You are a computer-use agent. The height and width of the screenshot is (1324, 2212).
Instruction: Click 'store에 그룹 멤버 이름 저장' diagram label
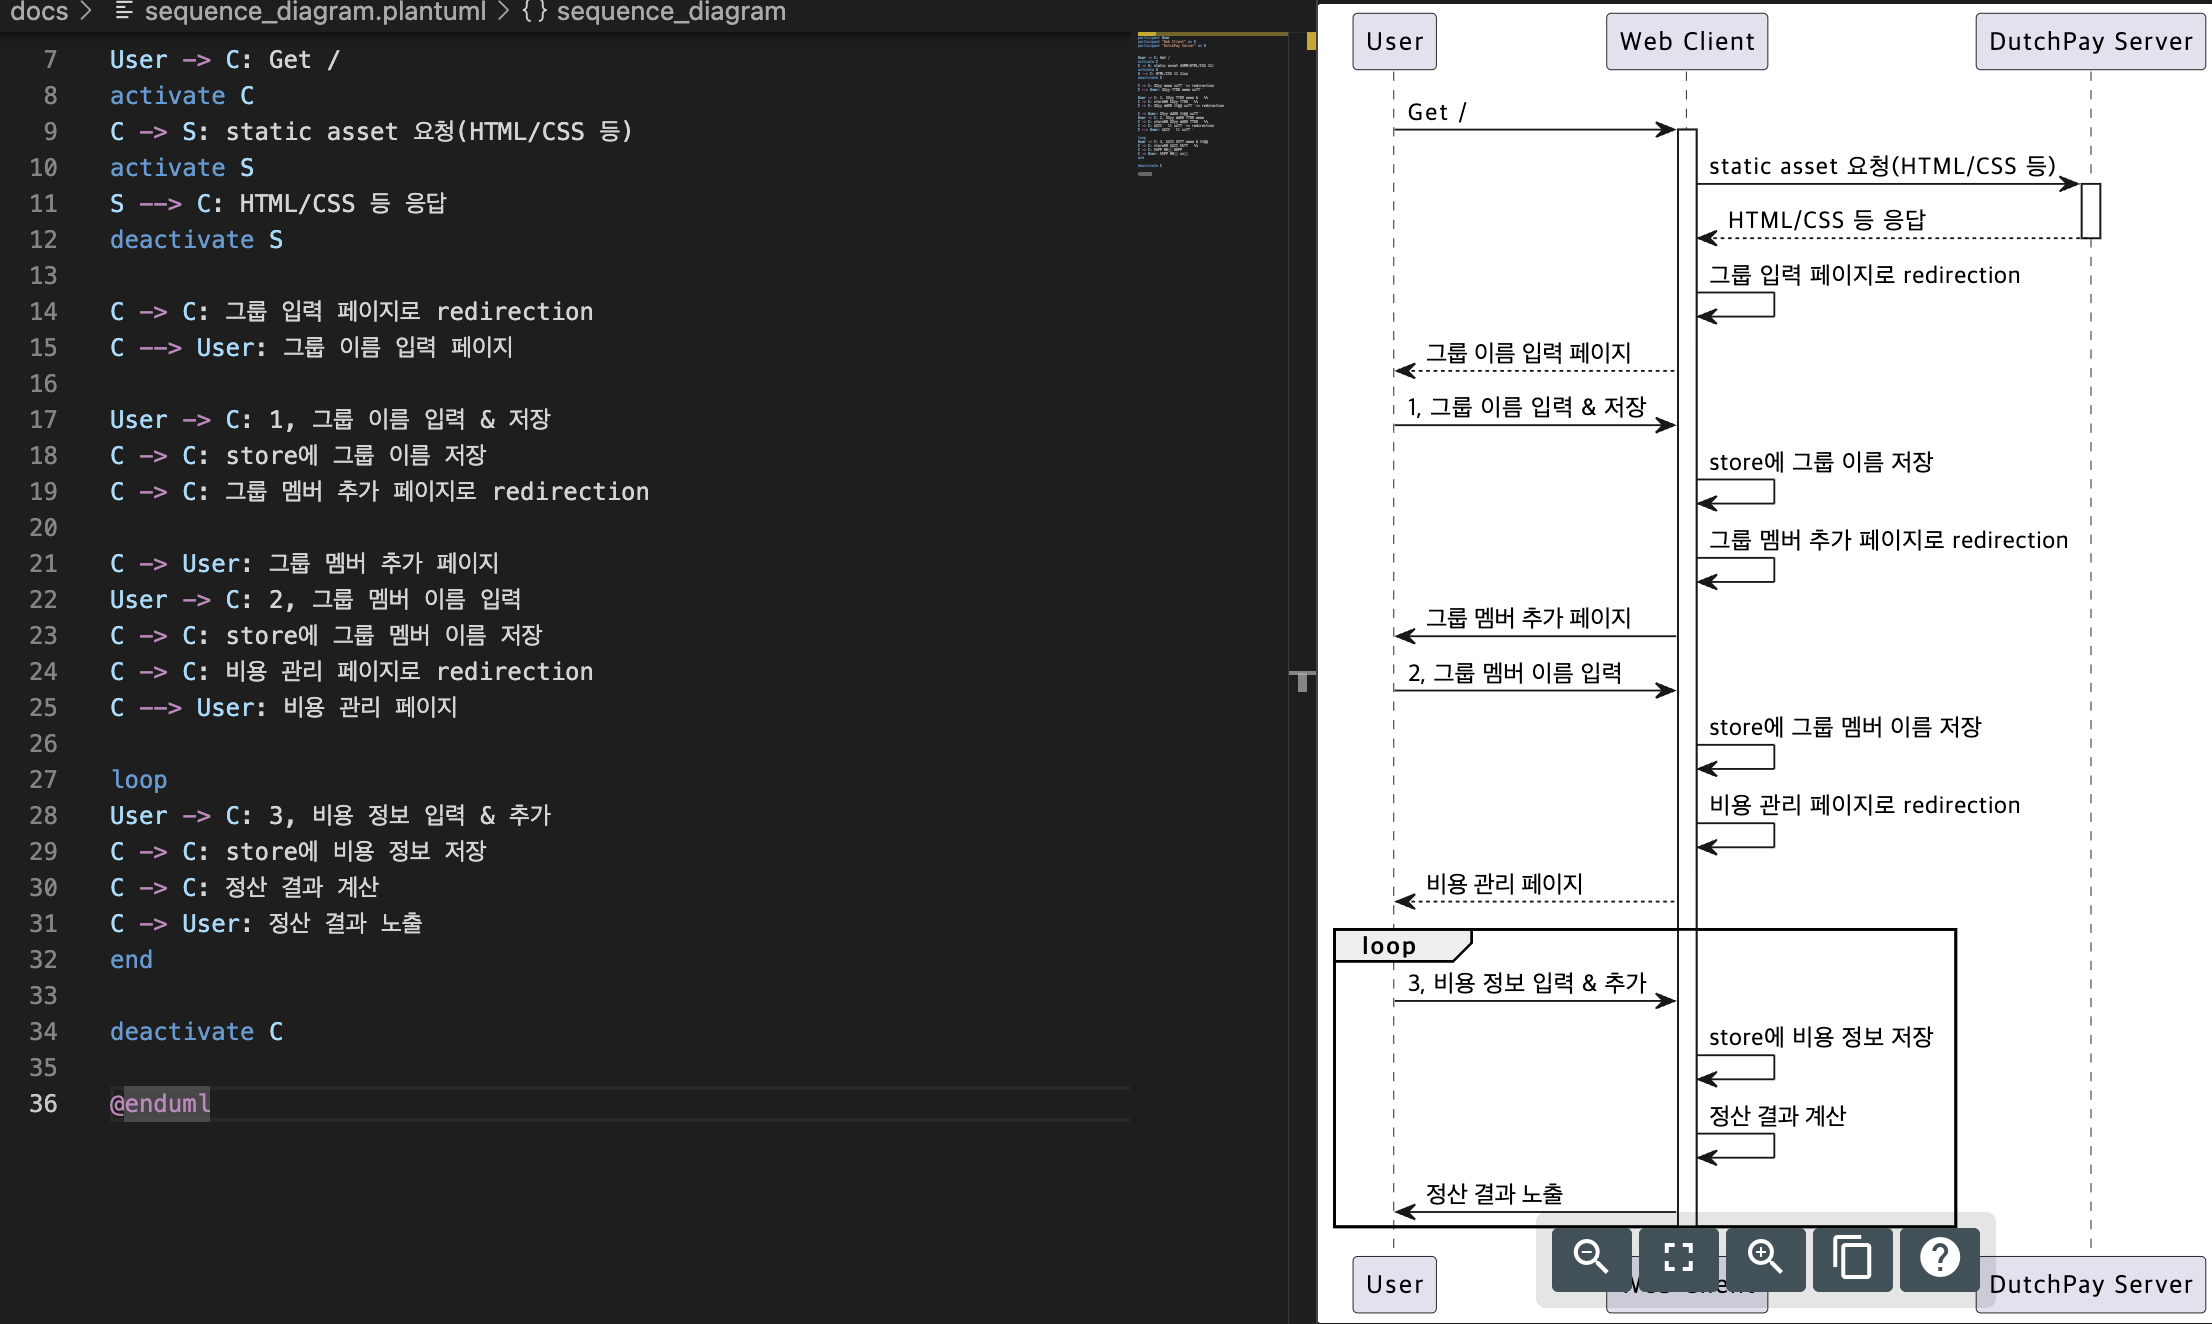(x=1845, y=727)
